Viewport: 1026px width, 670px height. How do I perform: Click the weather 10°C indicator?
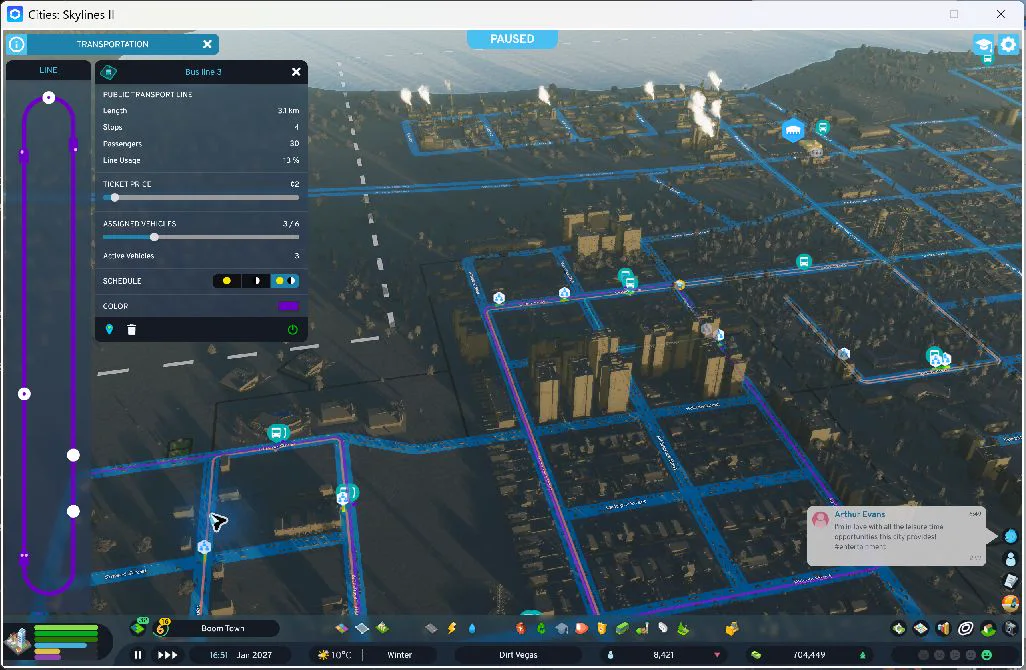334,654
